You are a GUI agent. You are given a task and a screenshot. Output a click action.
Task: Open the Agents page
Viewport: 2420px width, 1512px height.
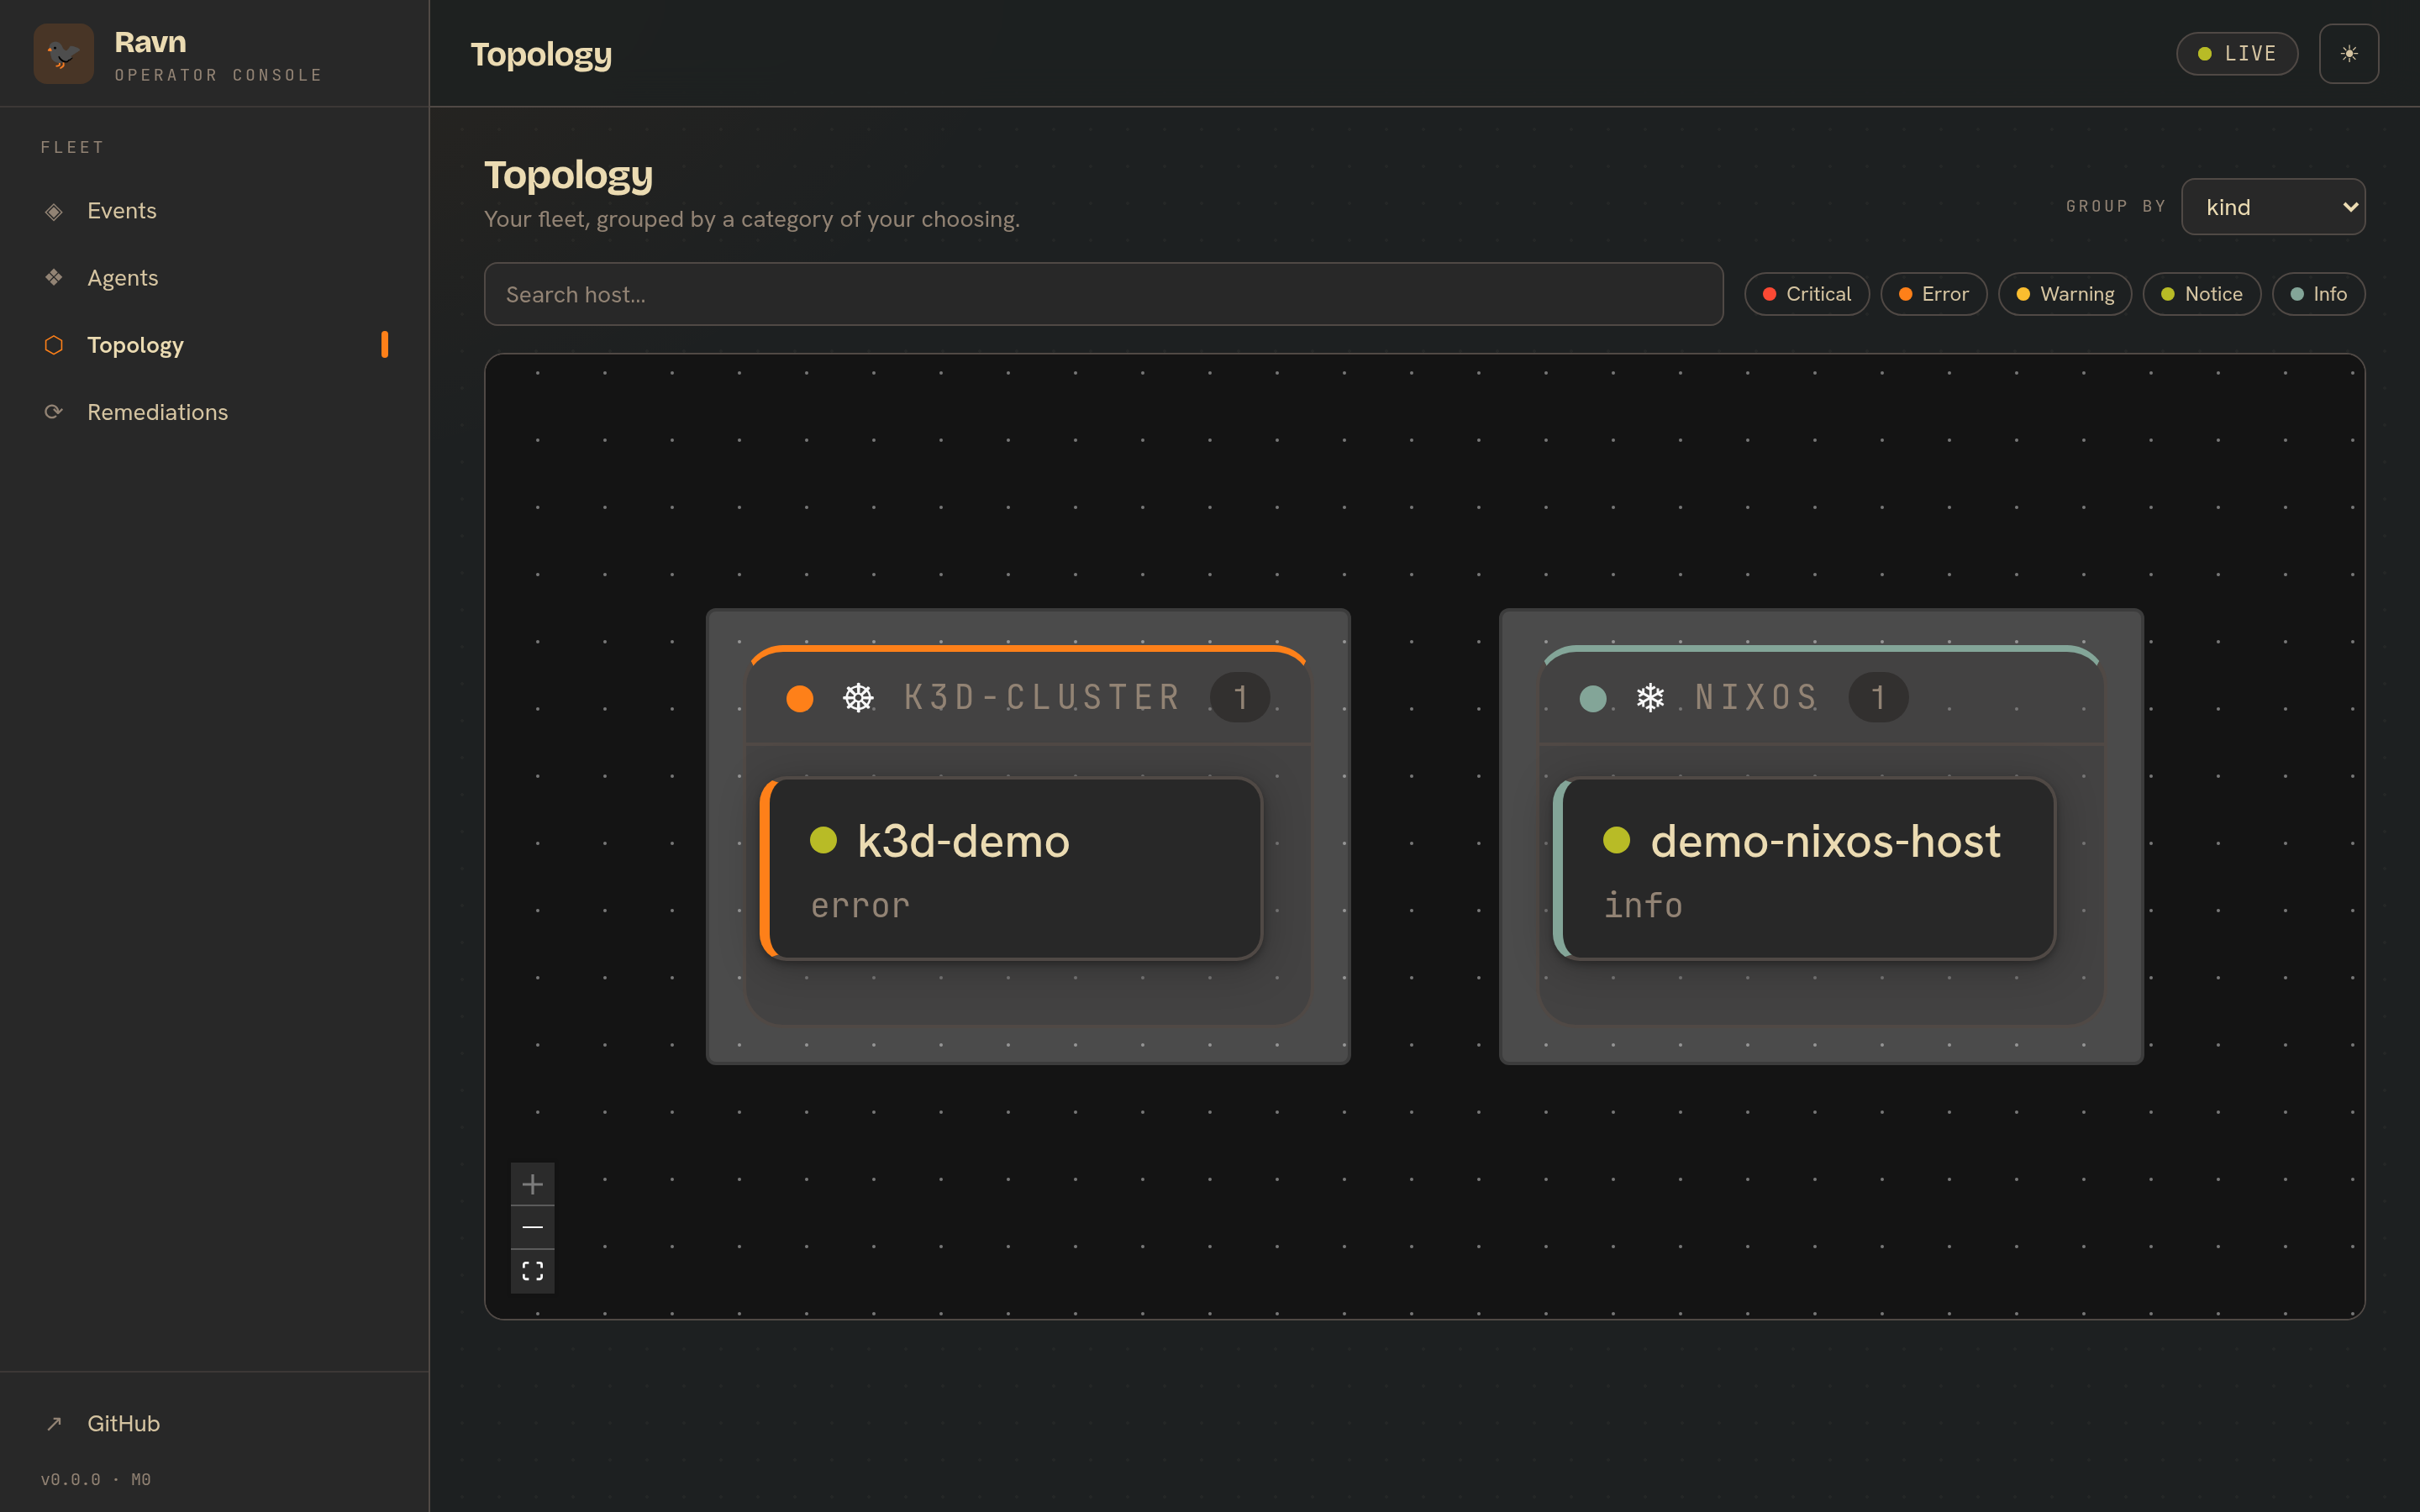(x=214, y=278)
